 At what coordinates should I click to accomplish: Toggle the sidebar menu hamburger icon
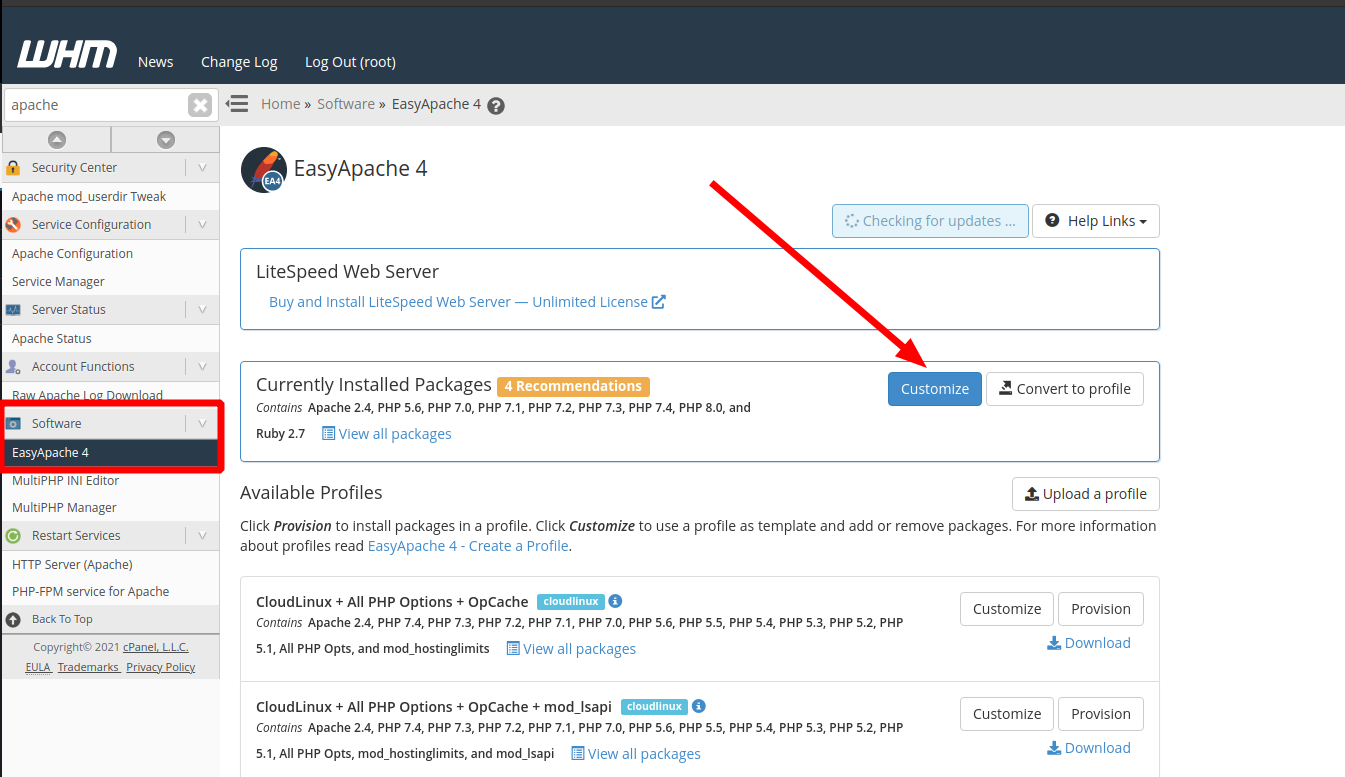coord(237,104)
